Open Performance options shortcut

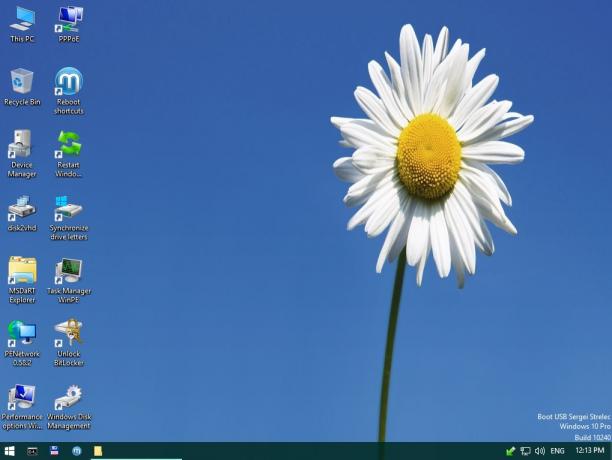click(22, 407)
